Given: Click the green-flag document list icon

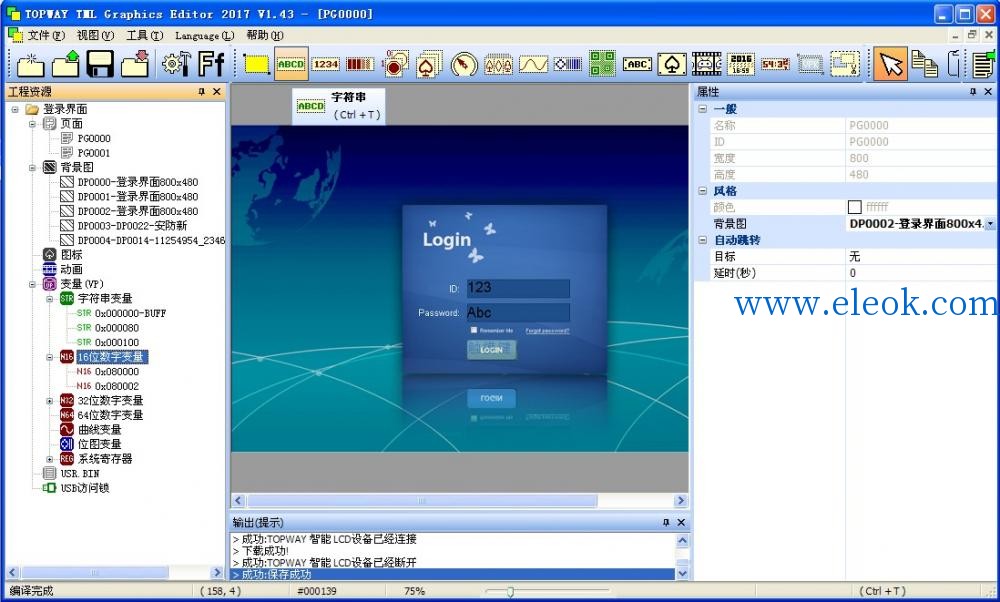Looking at the screenshot, I should coord(985,64).
